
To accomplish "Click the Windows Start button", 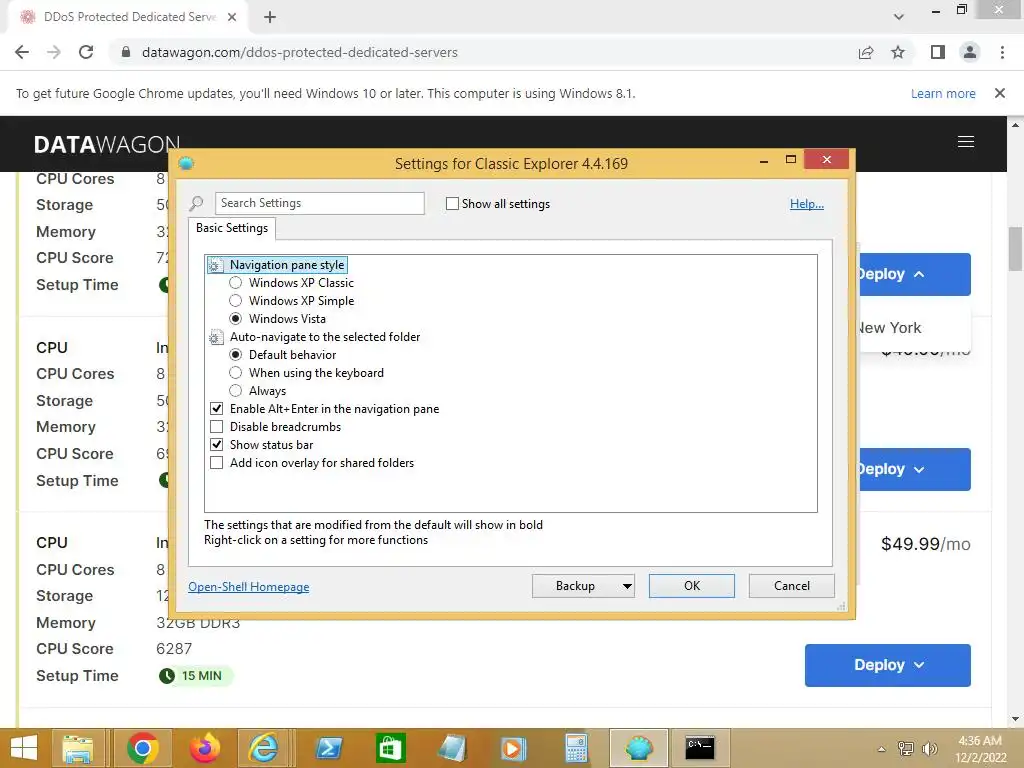I will tap(24, 748).
